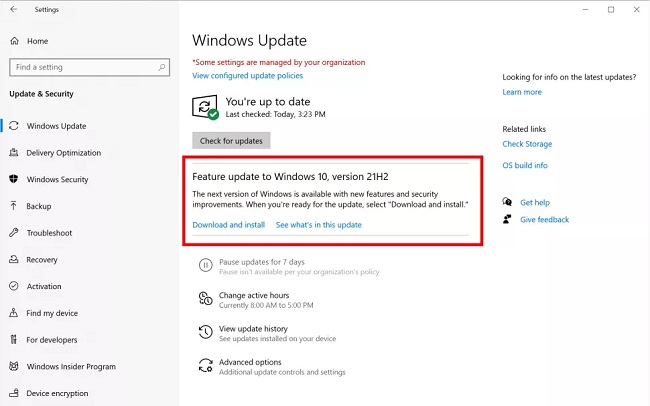The width and height of the screenshot is (650, 406).
Task: Click the up-to-date status icon with checkmark
Action: tap(205, 107)
